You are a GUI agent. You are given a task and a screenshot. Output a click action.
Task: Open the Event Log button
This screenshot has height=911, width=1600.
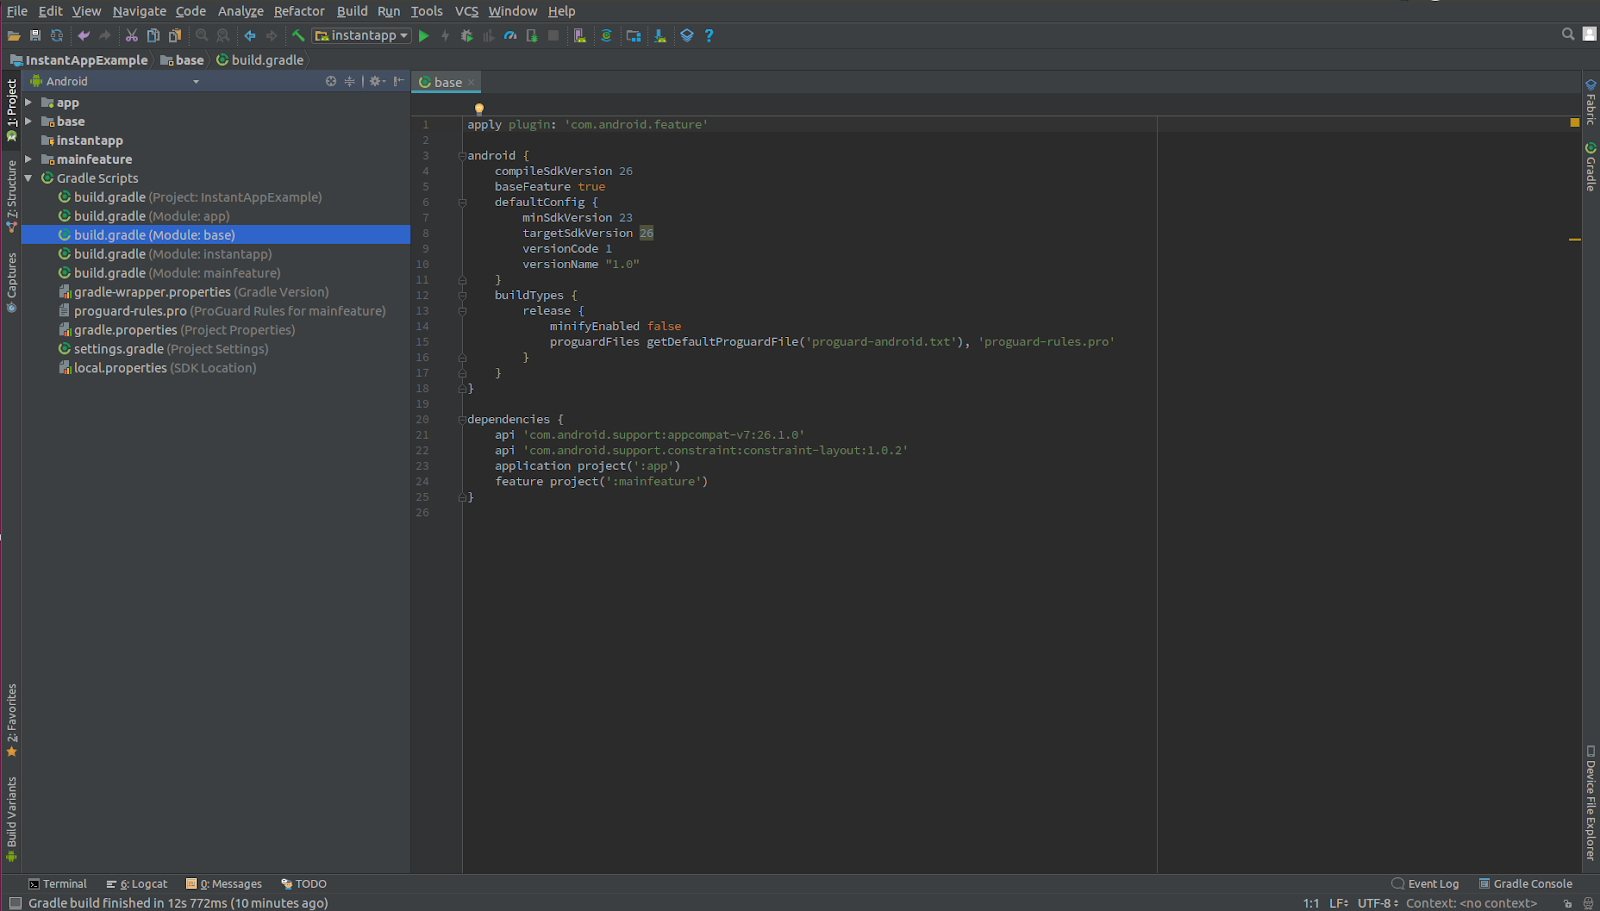(x=1425, y=884)
